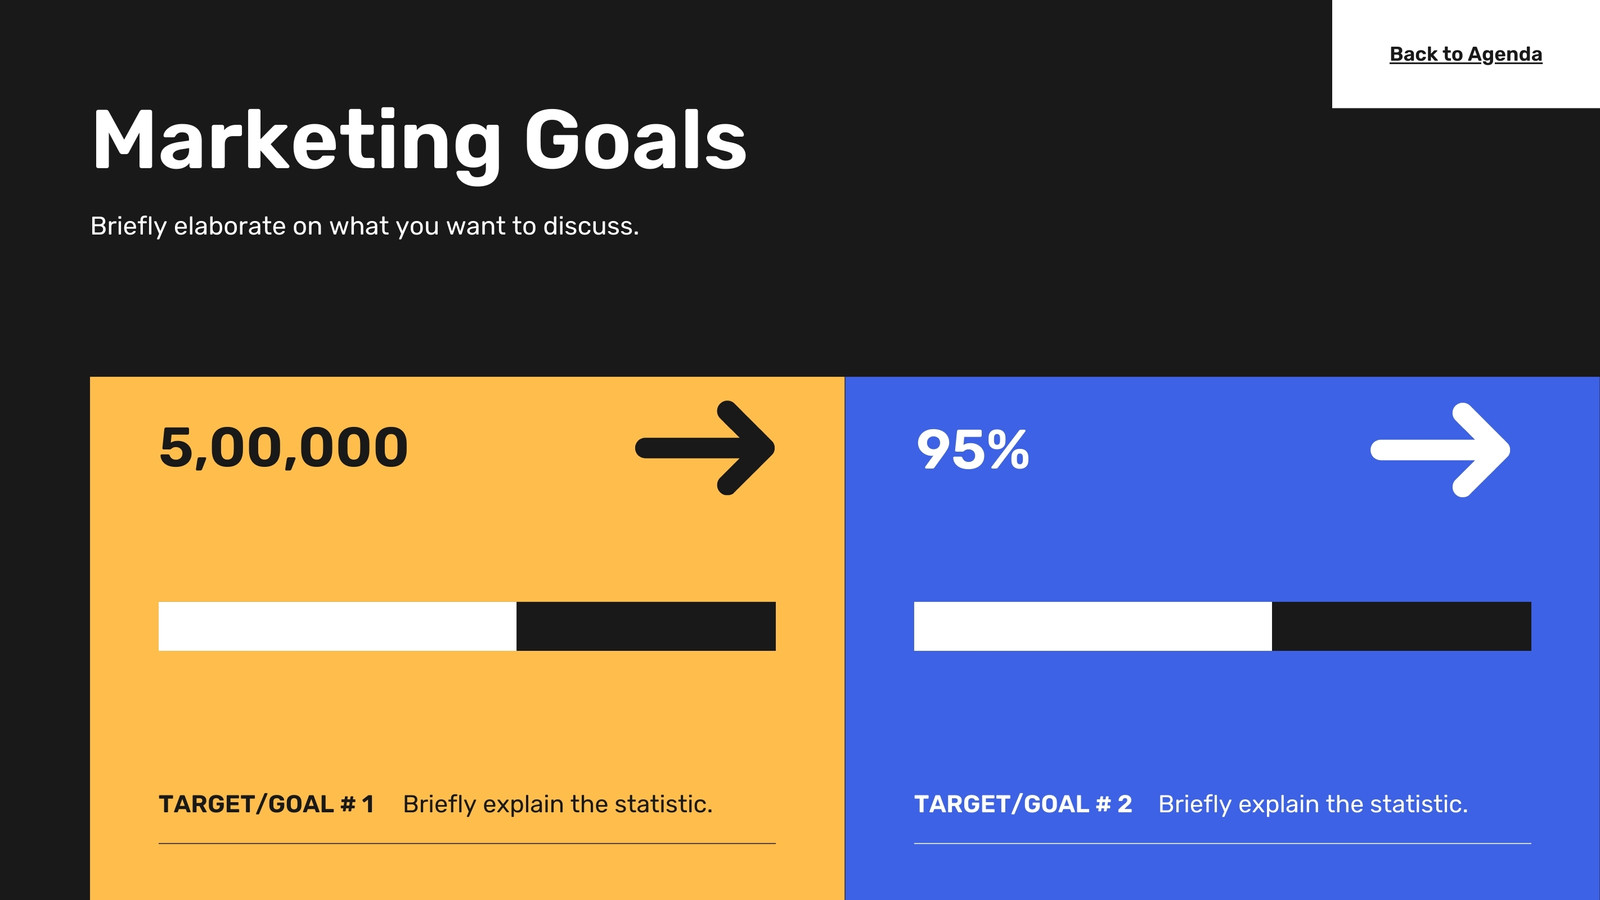
Task: Click the Back to Agenda link
Action: [1466, 54]
